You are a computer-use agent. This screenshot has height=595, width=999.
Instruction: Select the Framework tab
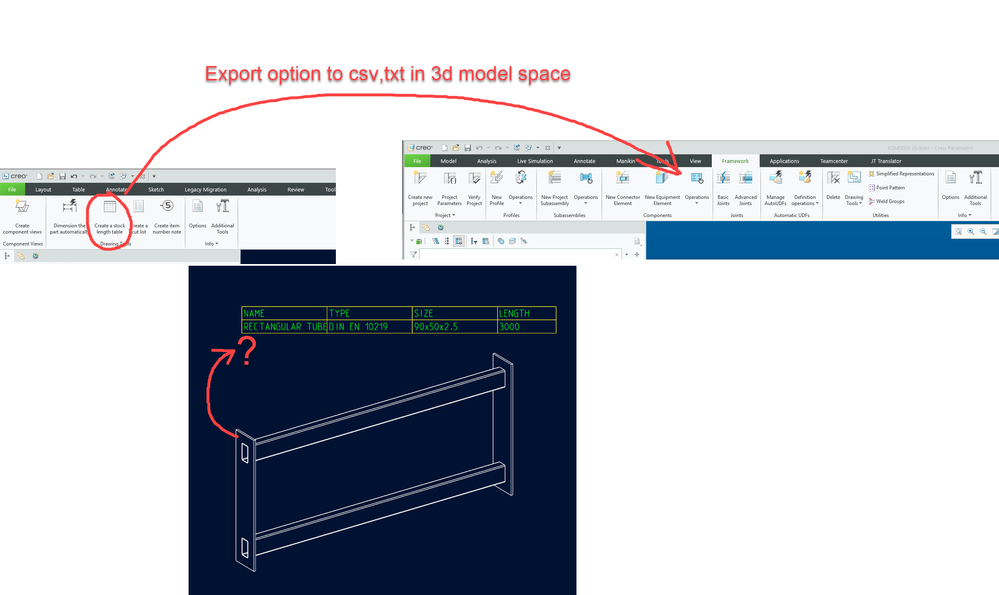[x=735, y=161]
